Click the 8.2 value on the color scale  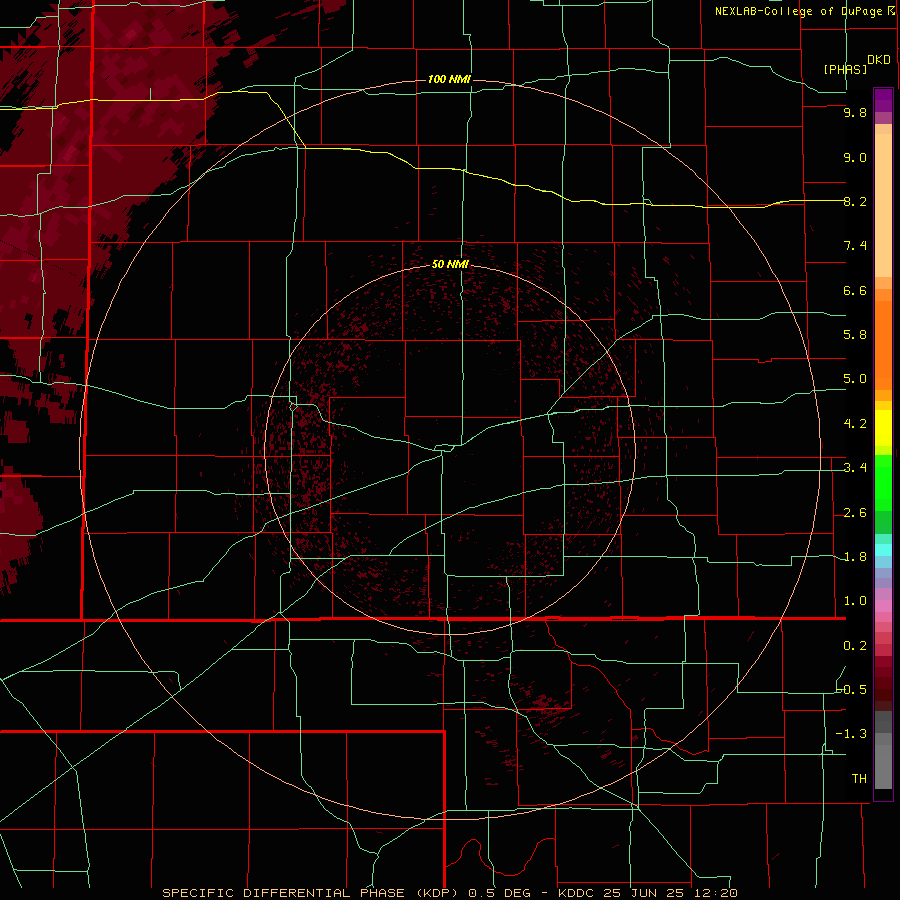pyautogui.click(x=855, y=201)
